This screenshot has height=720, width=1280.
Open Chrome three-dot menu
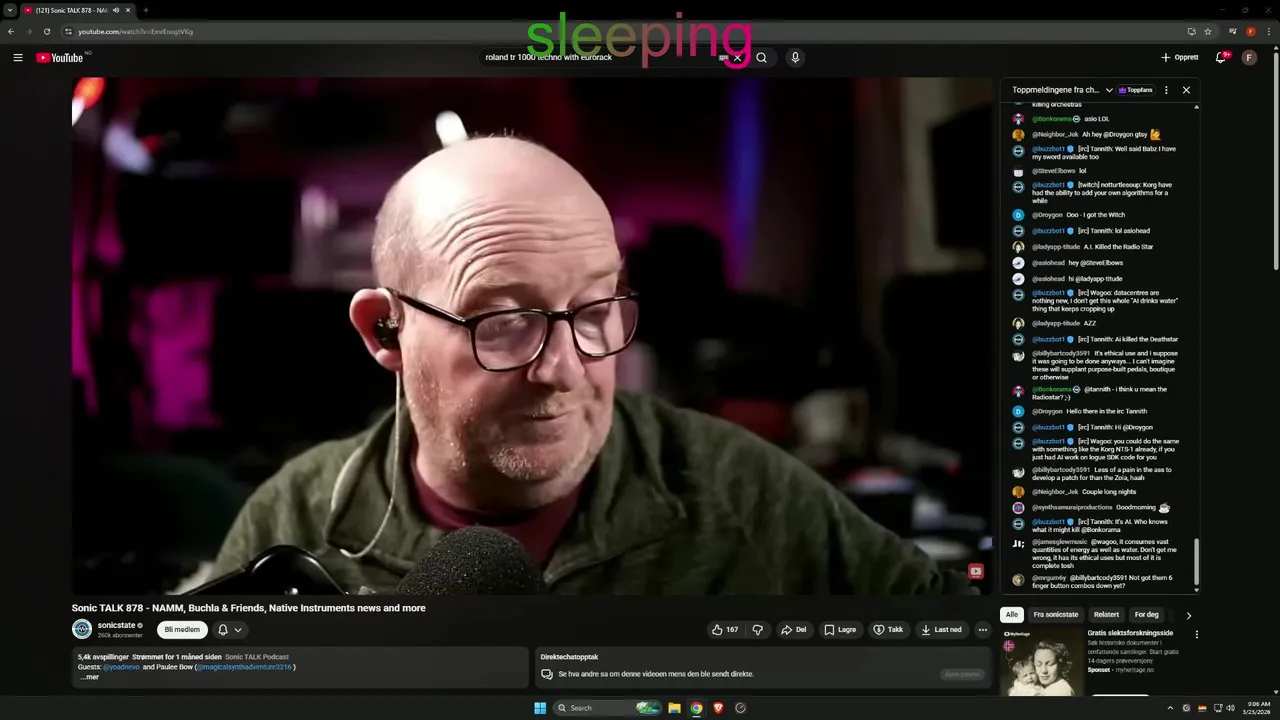pyautogui.click(x=1268, y=31)
